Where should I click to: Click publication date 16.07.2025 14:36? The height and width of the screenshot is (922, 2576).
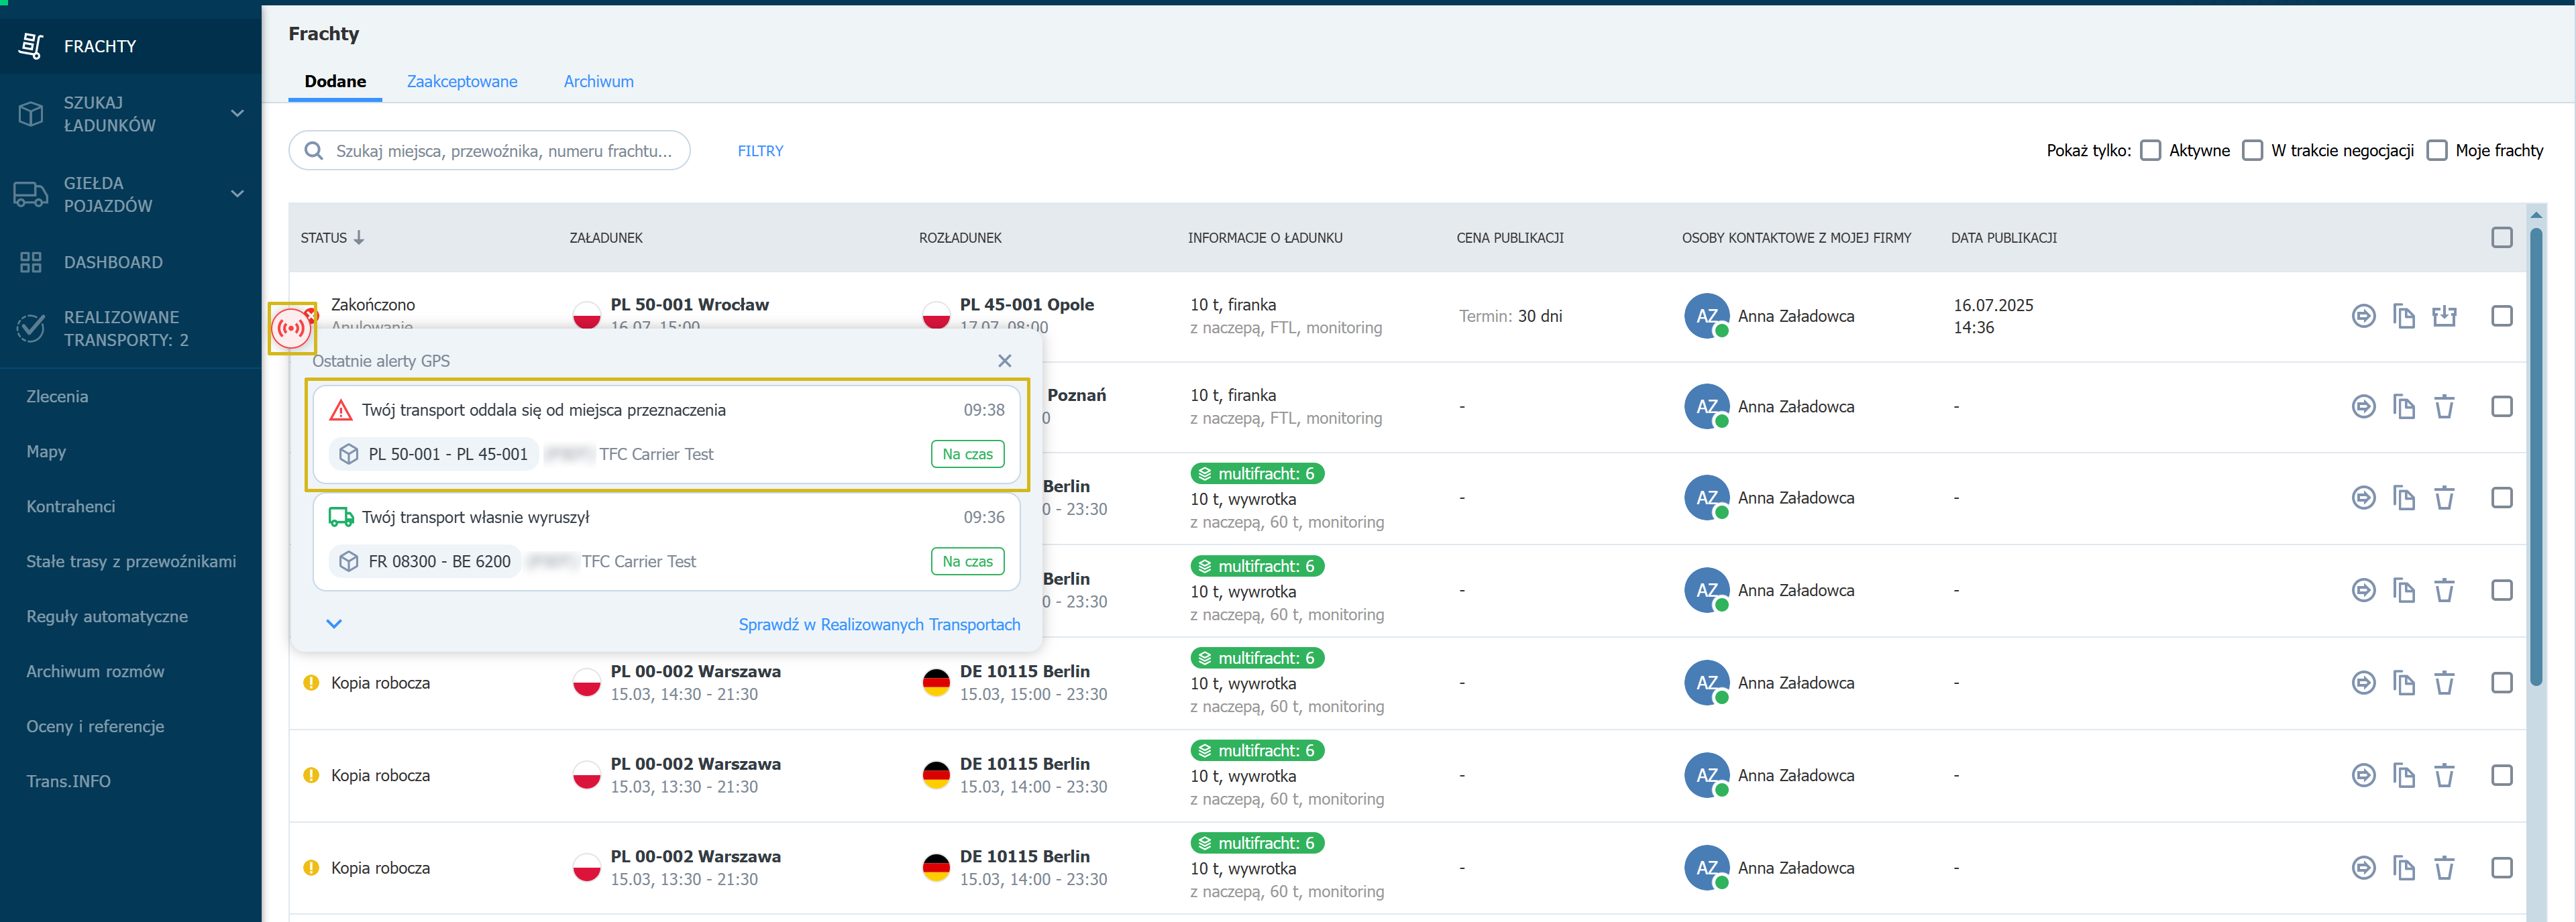(x=1993, y=316)
